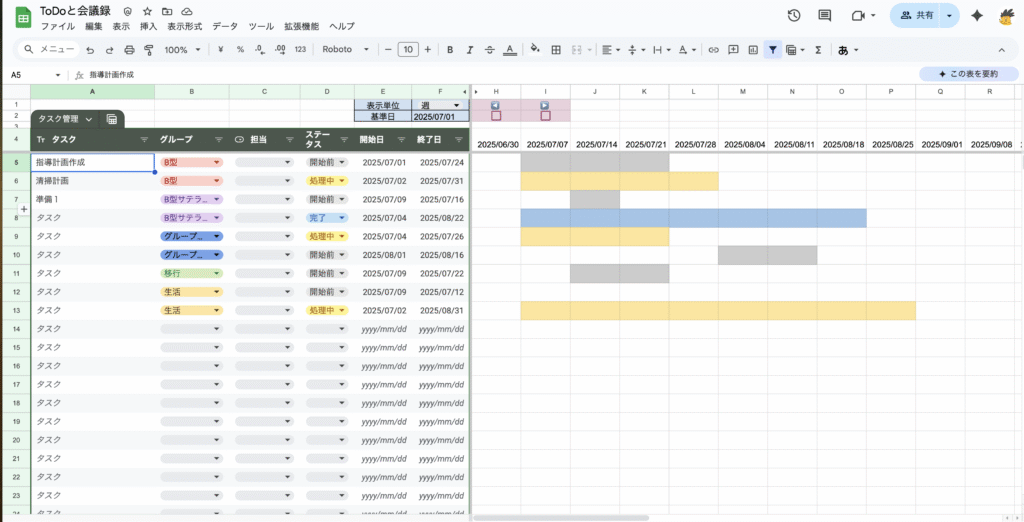Viewport: 1024px width, 522px height.
Task: Tick the checkbox in column H row 2
Action: 496,116
